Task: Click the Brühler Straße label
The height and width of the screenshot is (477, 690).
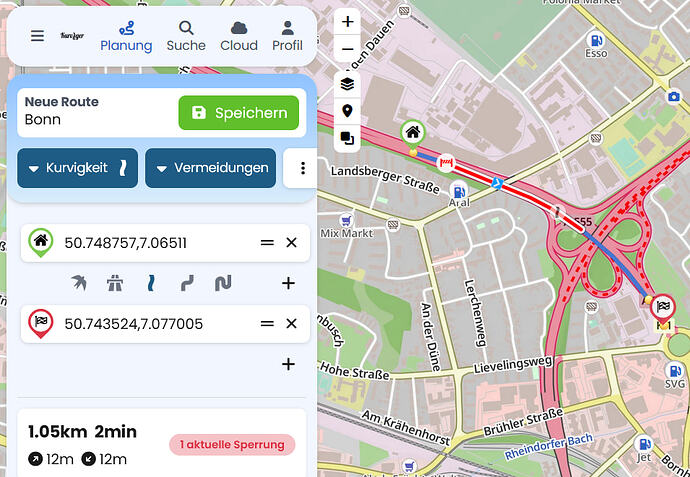Action: 523,421
